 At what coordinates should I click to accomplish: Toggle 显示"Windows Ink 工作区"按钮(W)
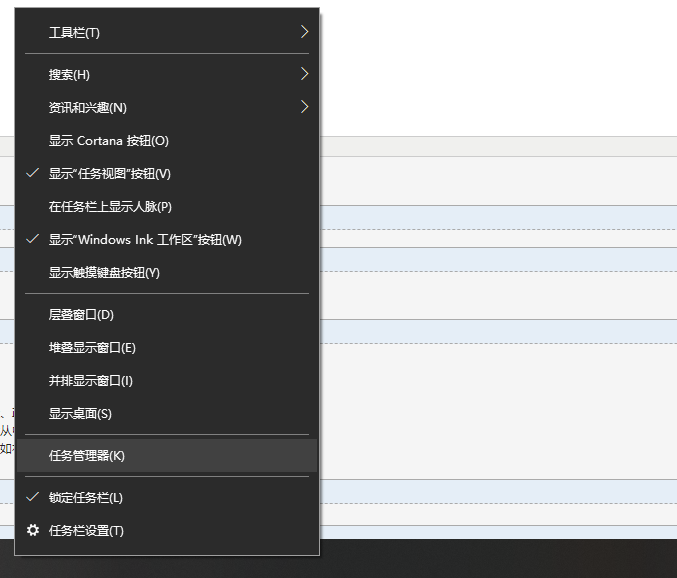coord(167,240)
